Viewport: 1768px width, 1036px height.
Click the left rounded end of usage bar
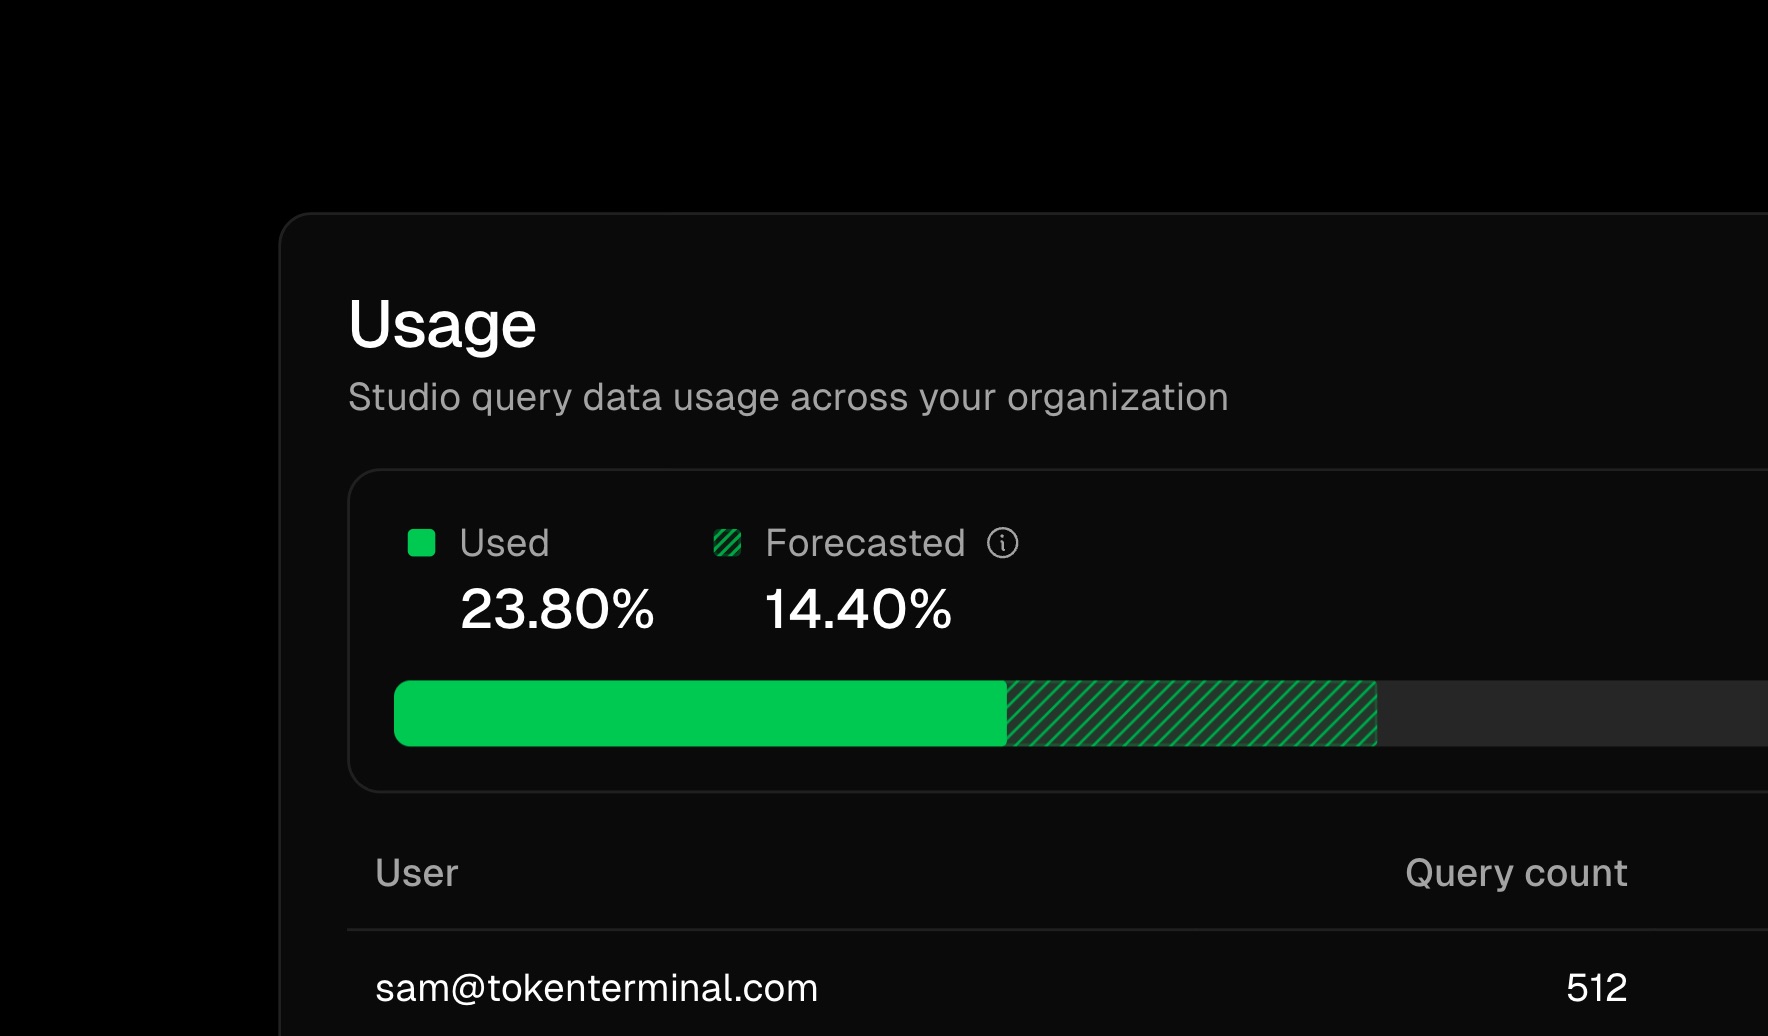click(402, 713)
